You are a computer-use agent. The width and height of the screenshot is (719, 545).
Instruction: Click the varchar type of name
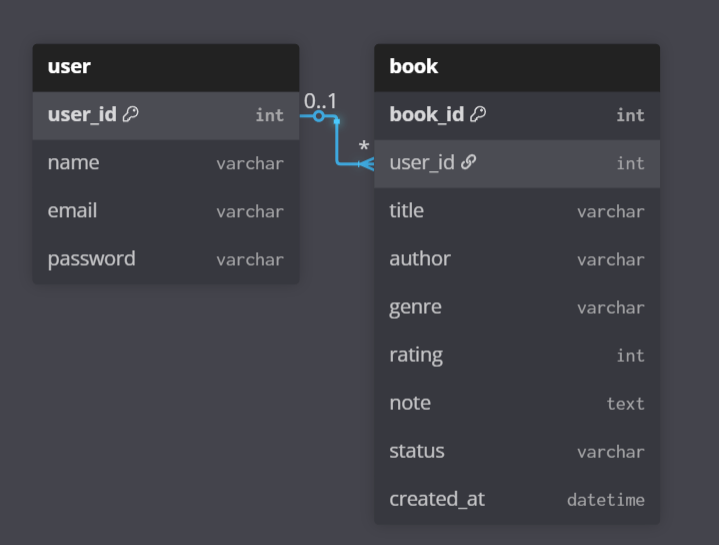(x=250, y=164)
